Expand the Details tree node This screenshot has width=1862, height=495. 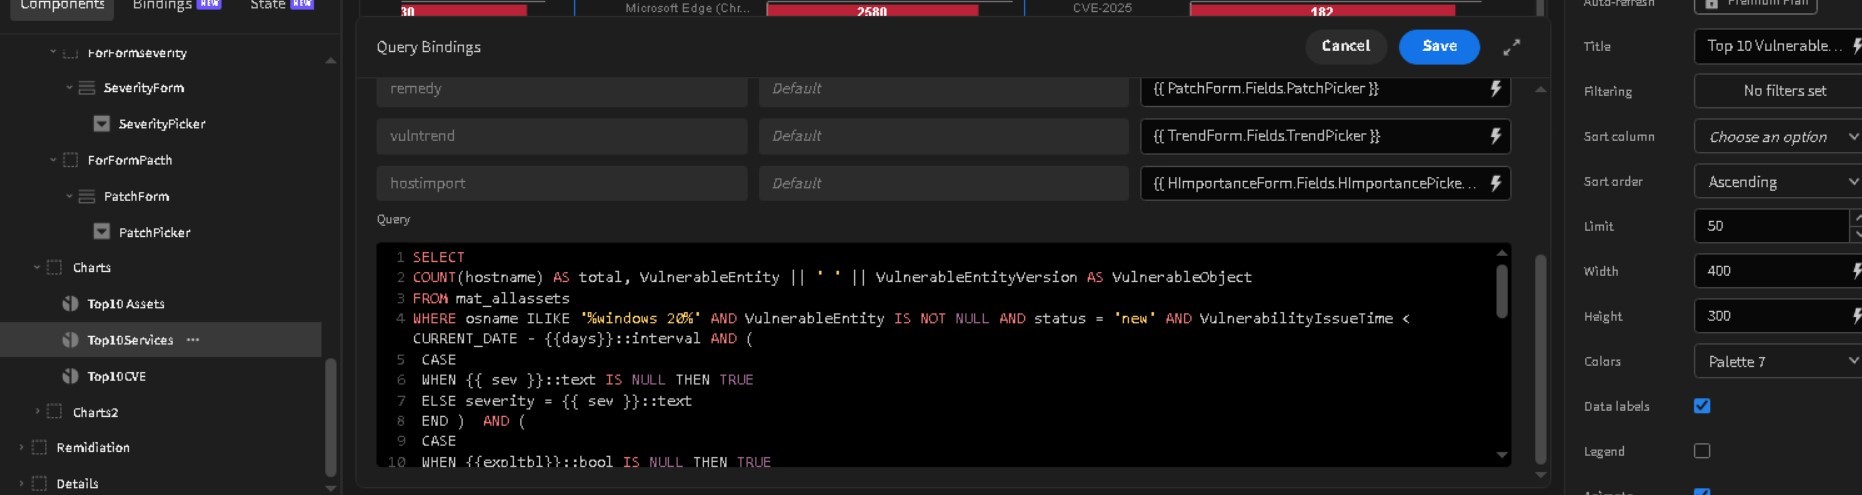tap(21, 484)
